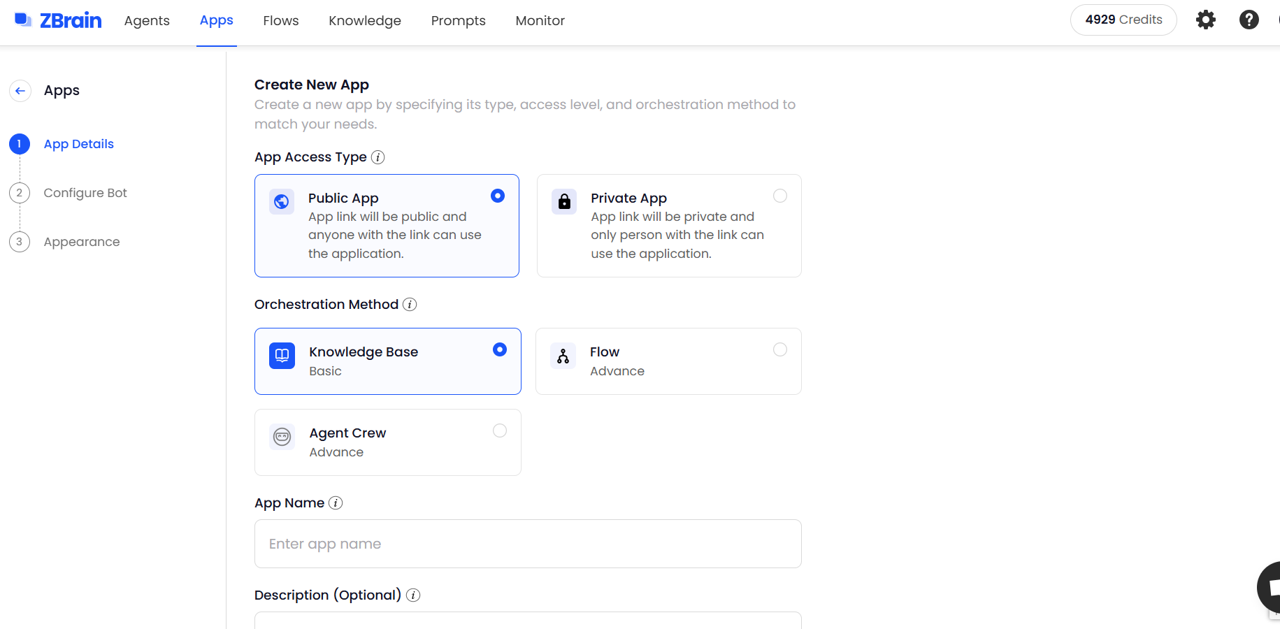
Task: Open the help question mark icon
Action: click(x=1249, y=20)
